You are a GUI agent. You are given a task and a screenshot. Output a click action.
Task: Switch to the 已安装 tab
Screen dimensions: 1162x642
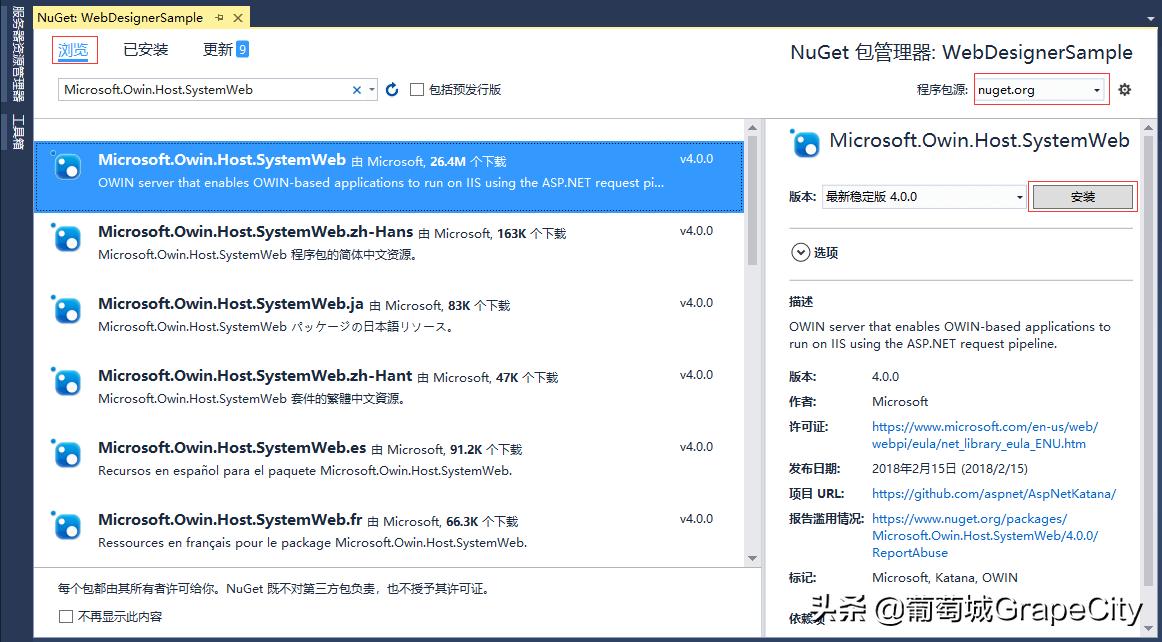145,48
